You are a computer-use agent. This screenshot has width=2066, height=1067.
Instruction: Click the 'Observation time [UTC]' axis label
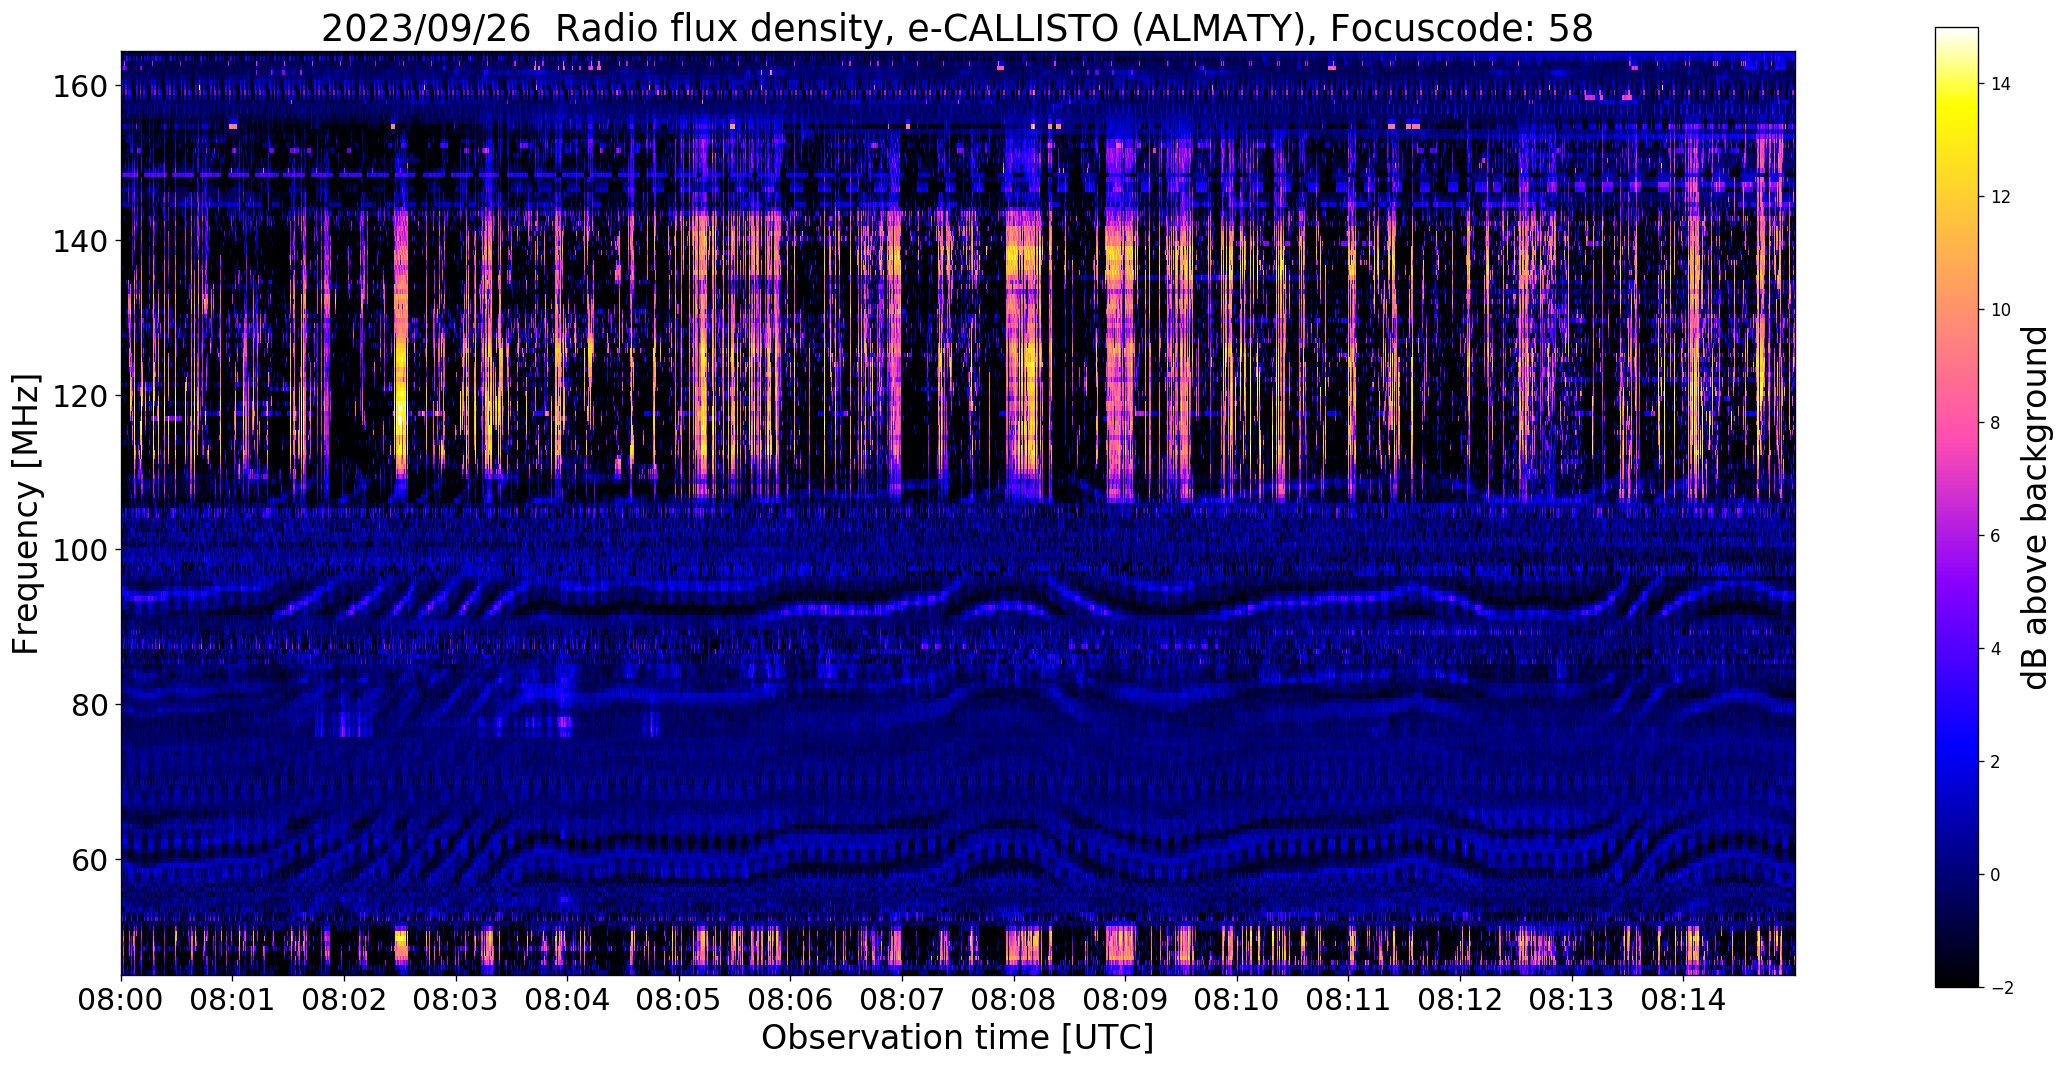pos(957,1037)
